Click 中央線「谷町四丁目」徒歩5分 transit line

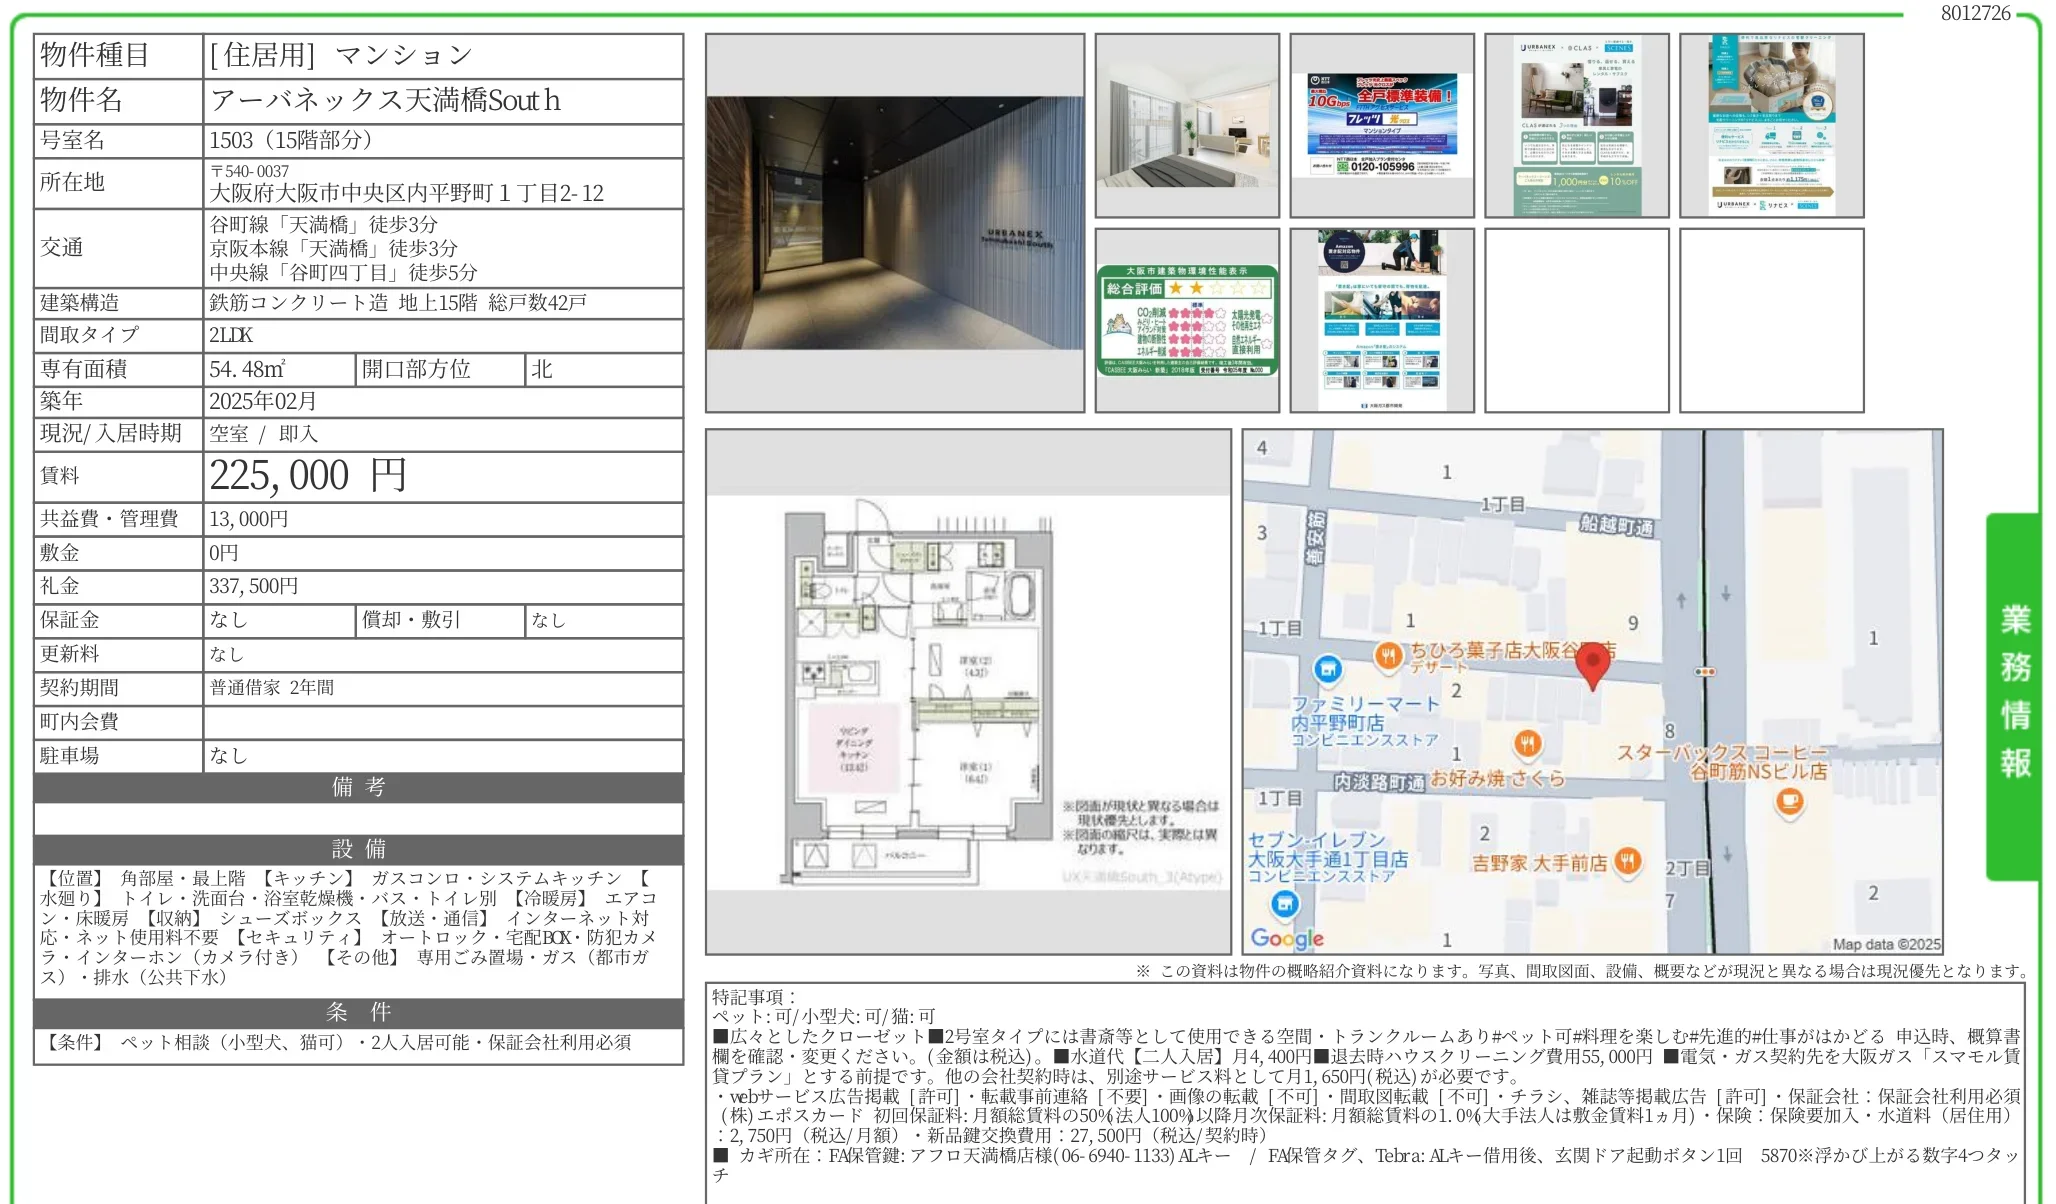(x=343, y=272)
